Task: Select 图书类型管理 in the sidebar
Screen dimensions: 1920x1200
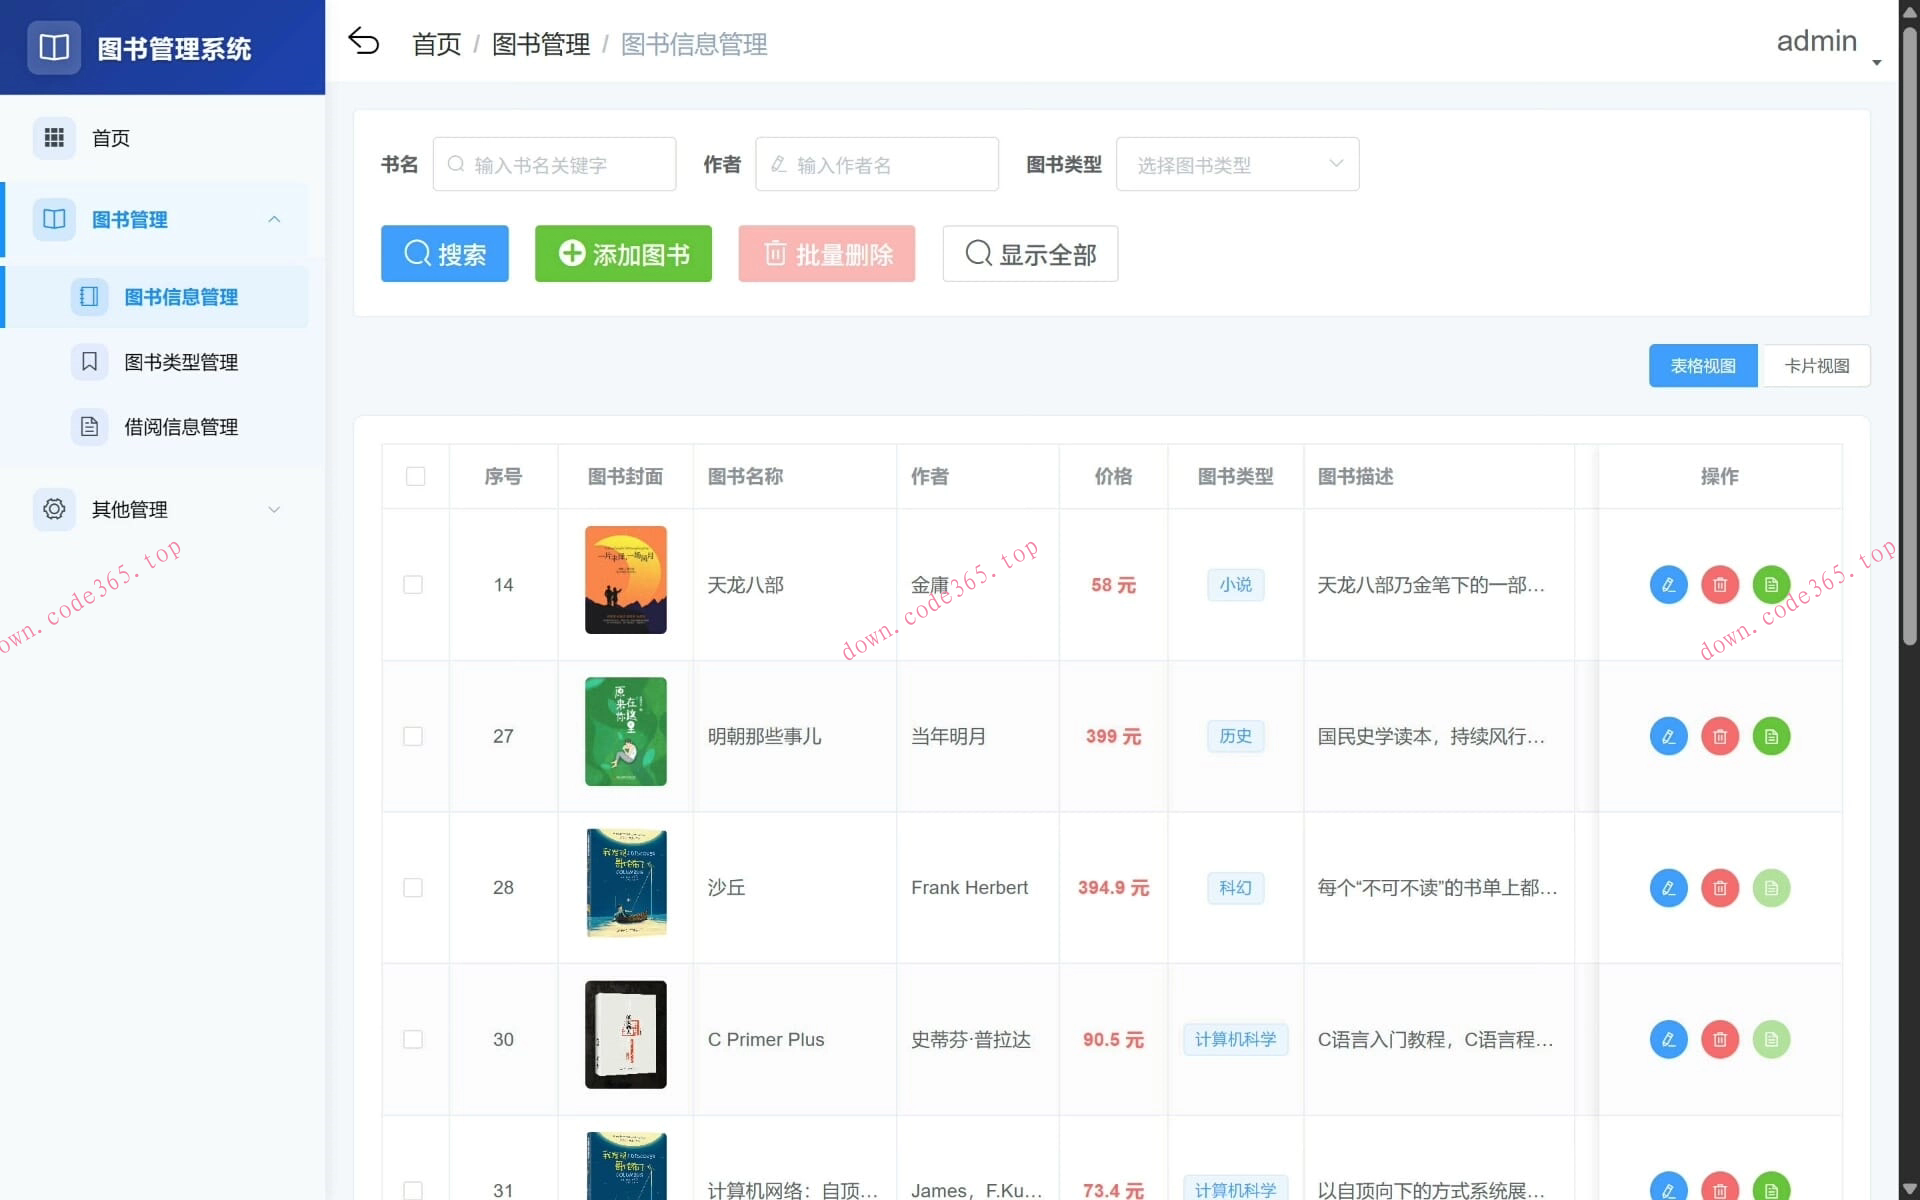Action: click(180, 362)
